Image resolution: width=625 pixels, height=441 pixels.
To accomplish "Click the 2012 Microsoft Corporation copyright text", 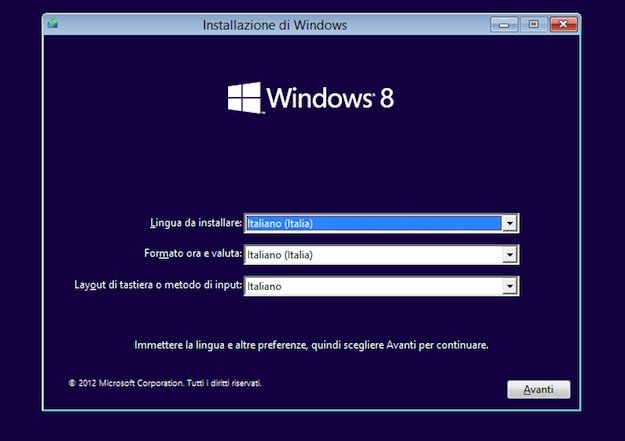I will click(x=165, y=383).
